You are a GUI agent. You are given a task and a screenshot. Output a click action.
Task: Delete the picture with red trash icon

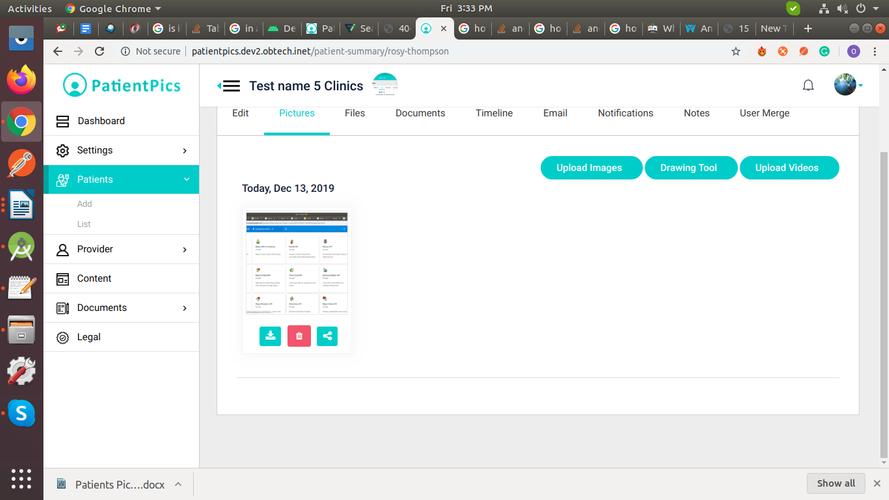(299, 336)
